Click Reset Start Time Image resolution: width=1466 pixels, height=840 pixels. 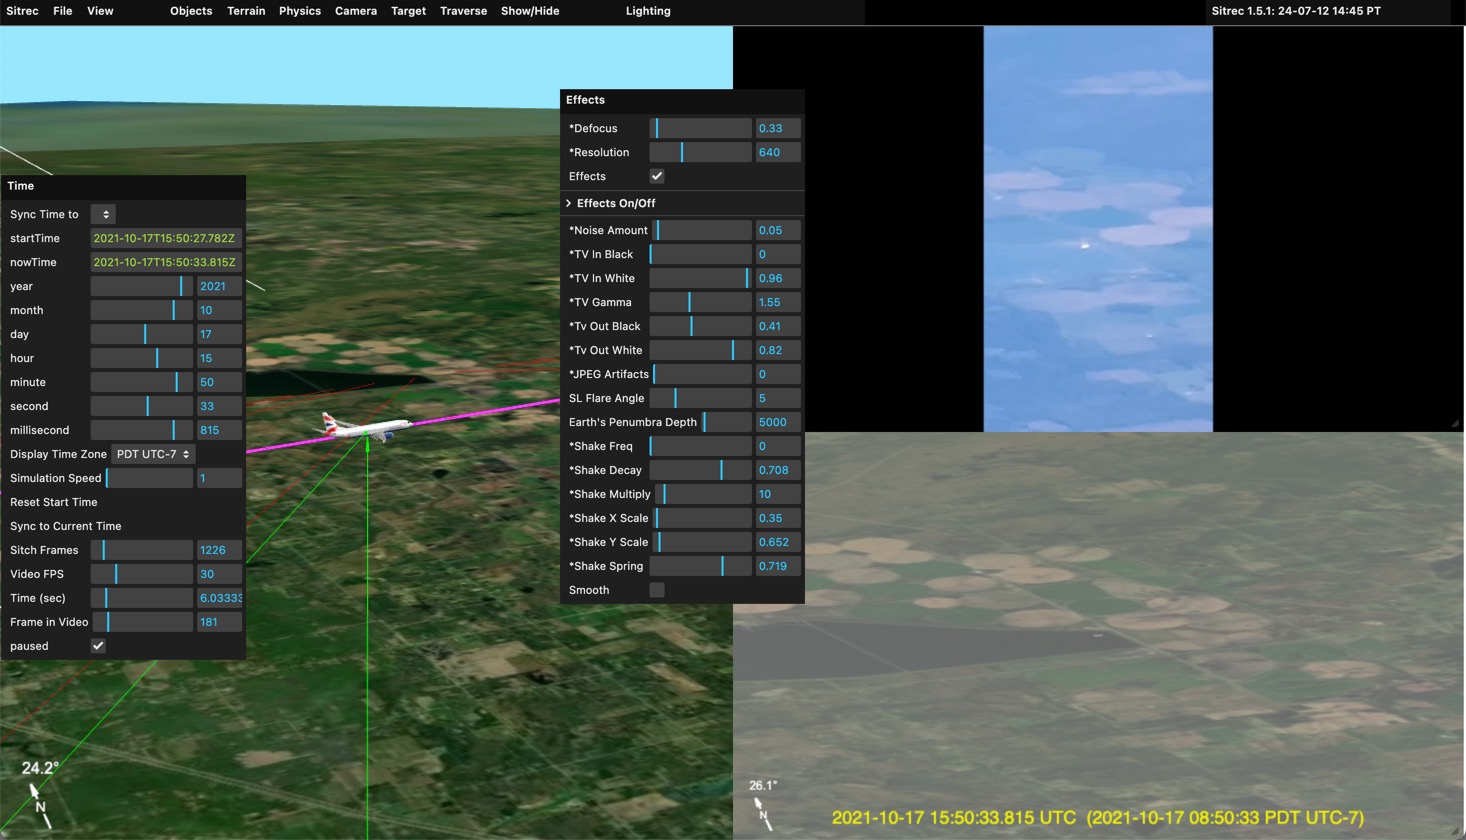pyautogui.click(x=54, y=502)
